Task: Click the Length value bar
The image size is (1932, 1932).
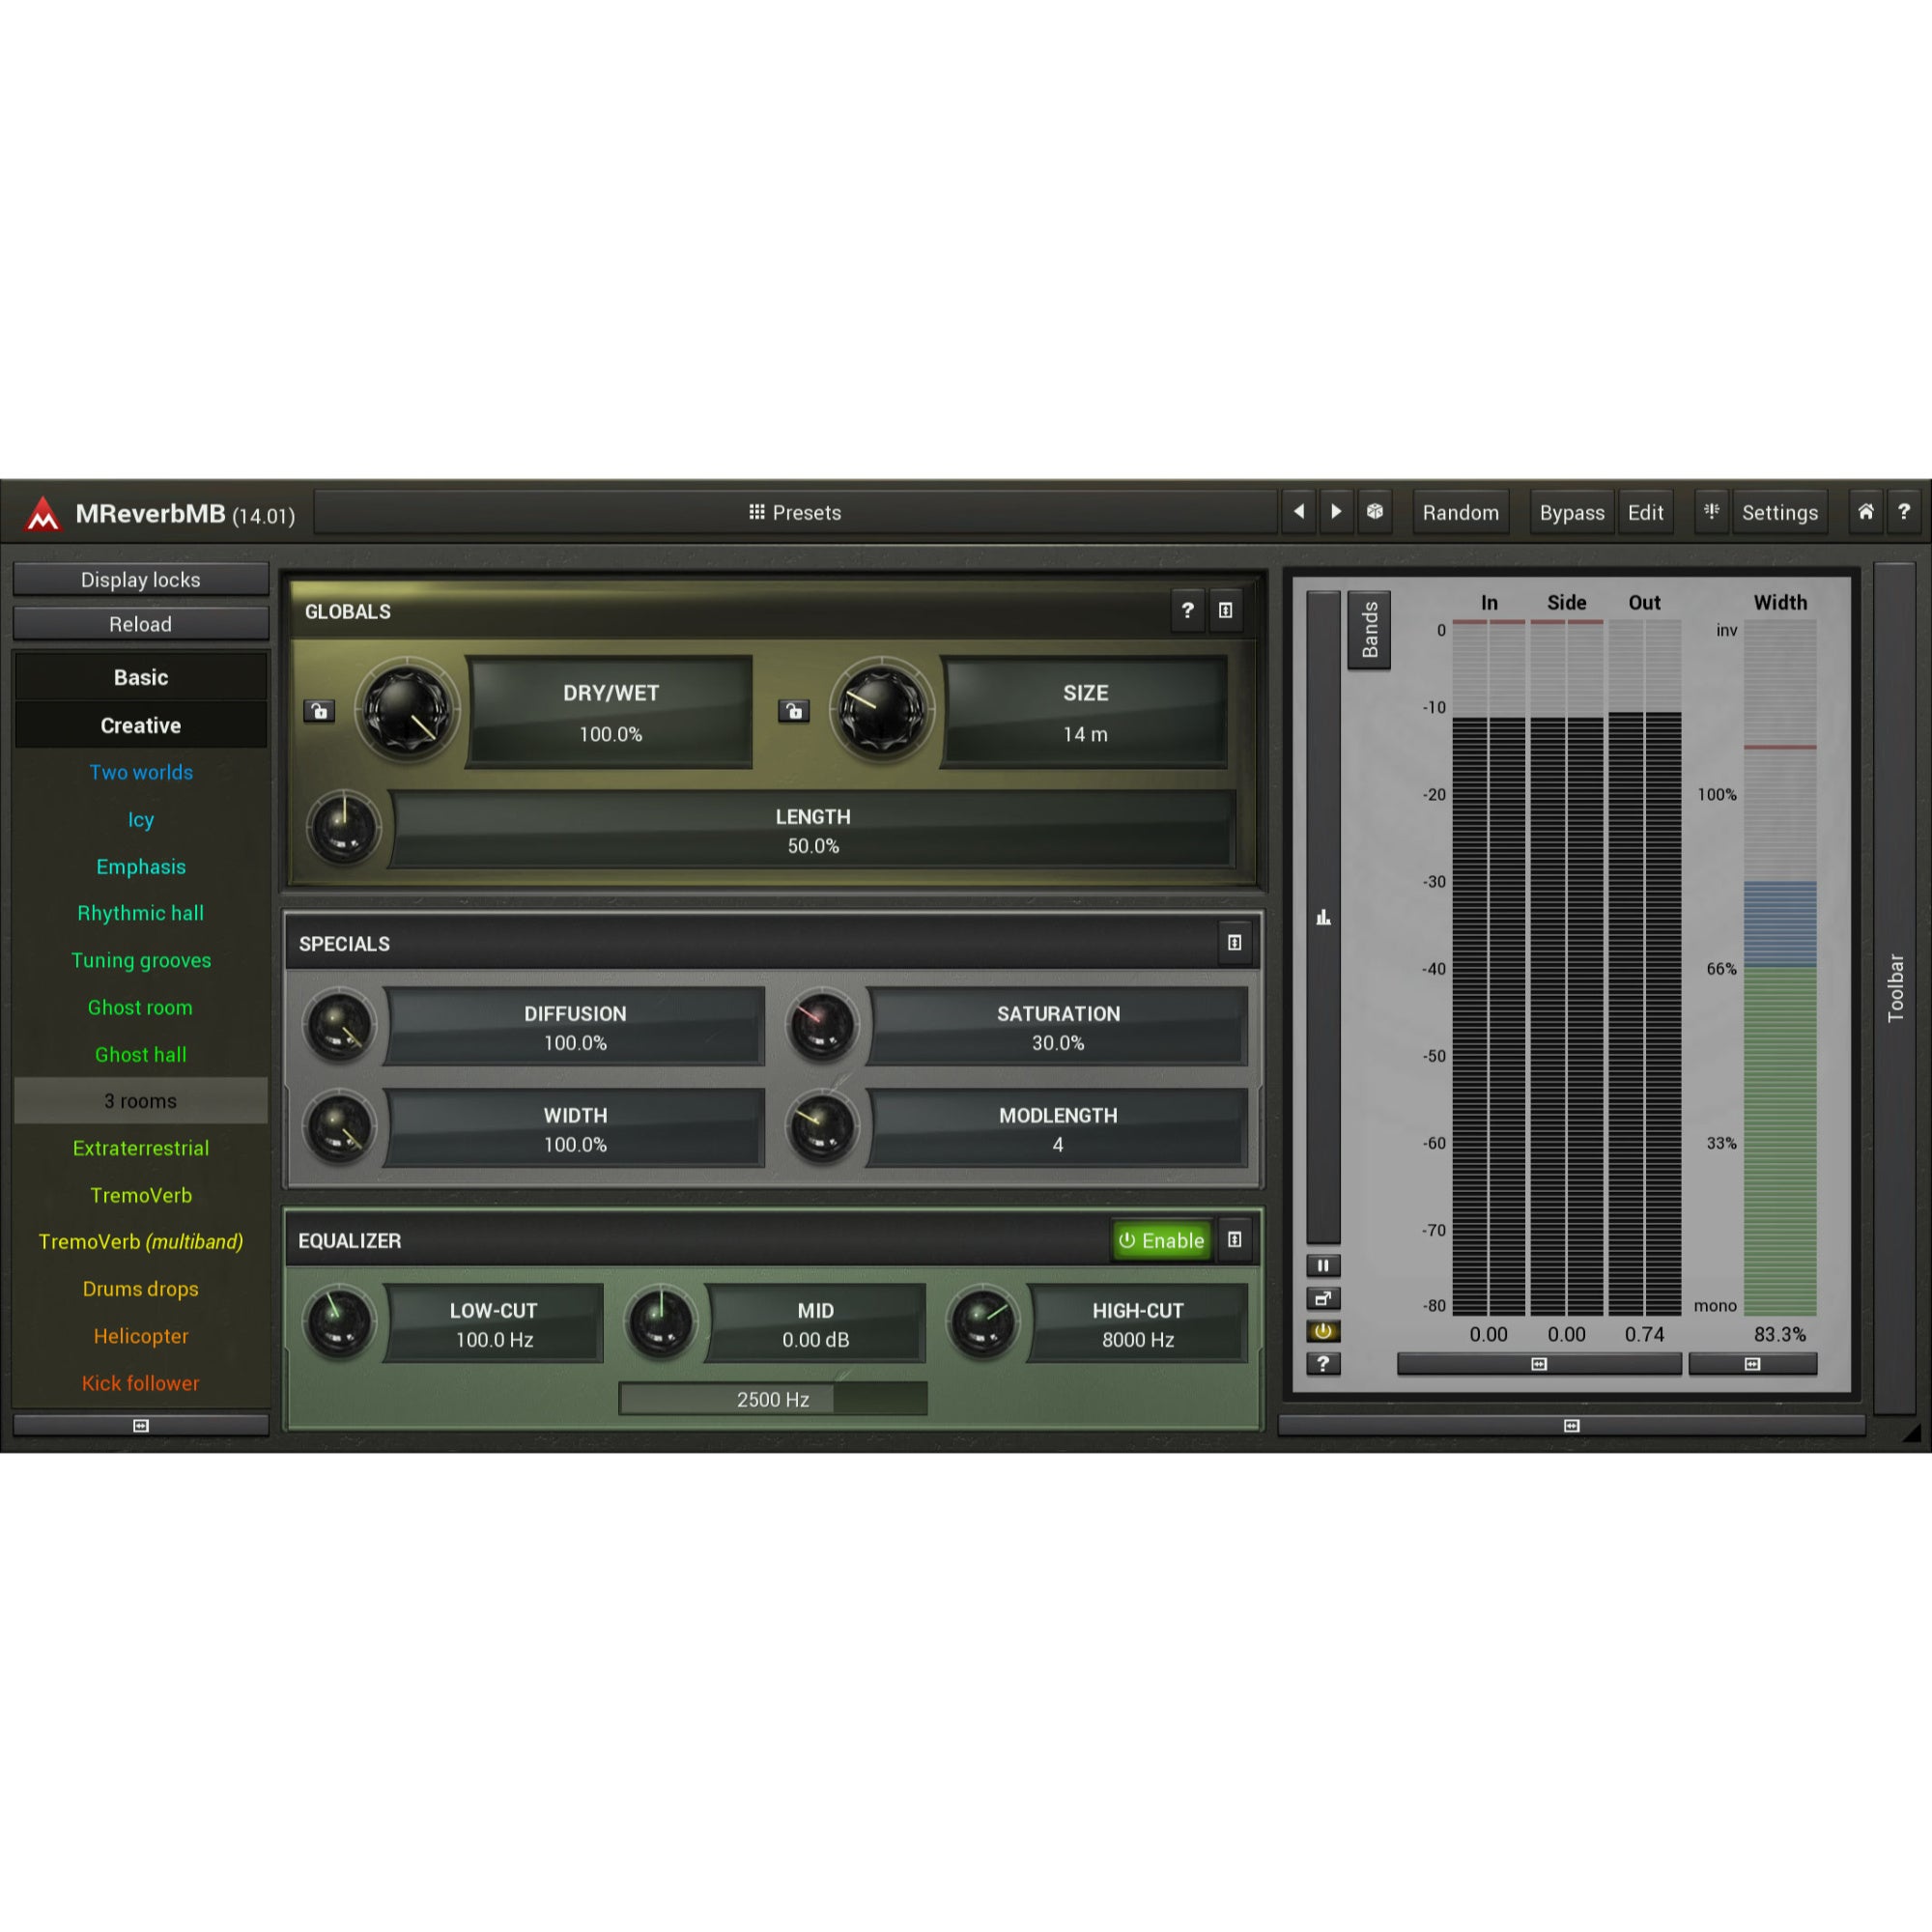Action: click(813, 830)
